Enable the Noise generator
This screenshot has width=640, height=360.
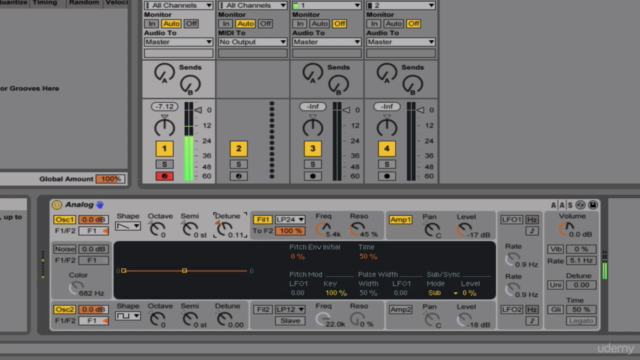pyautogui.click(x=64, y=249)
